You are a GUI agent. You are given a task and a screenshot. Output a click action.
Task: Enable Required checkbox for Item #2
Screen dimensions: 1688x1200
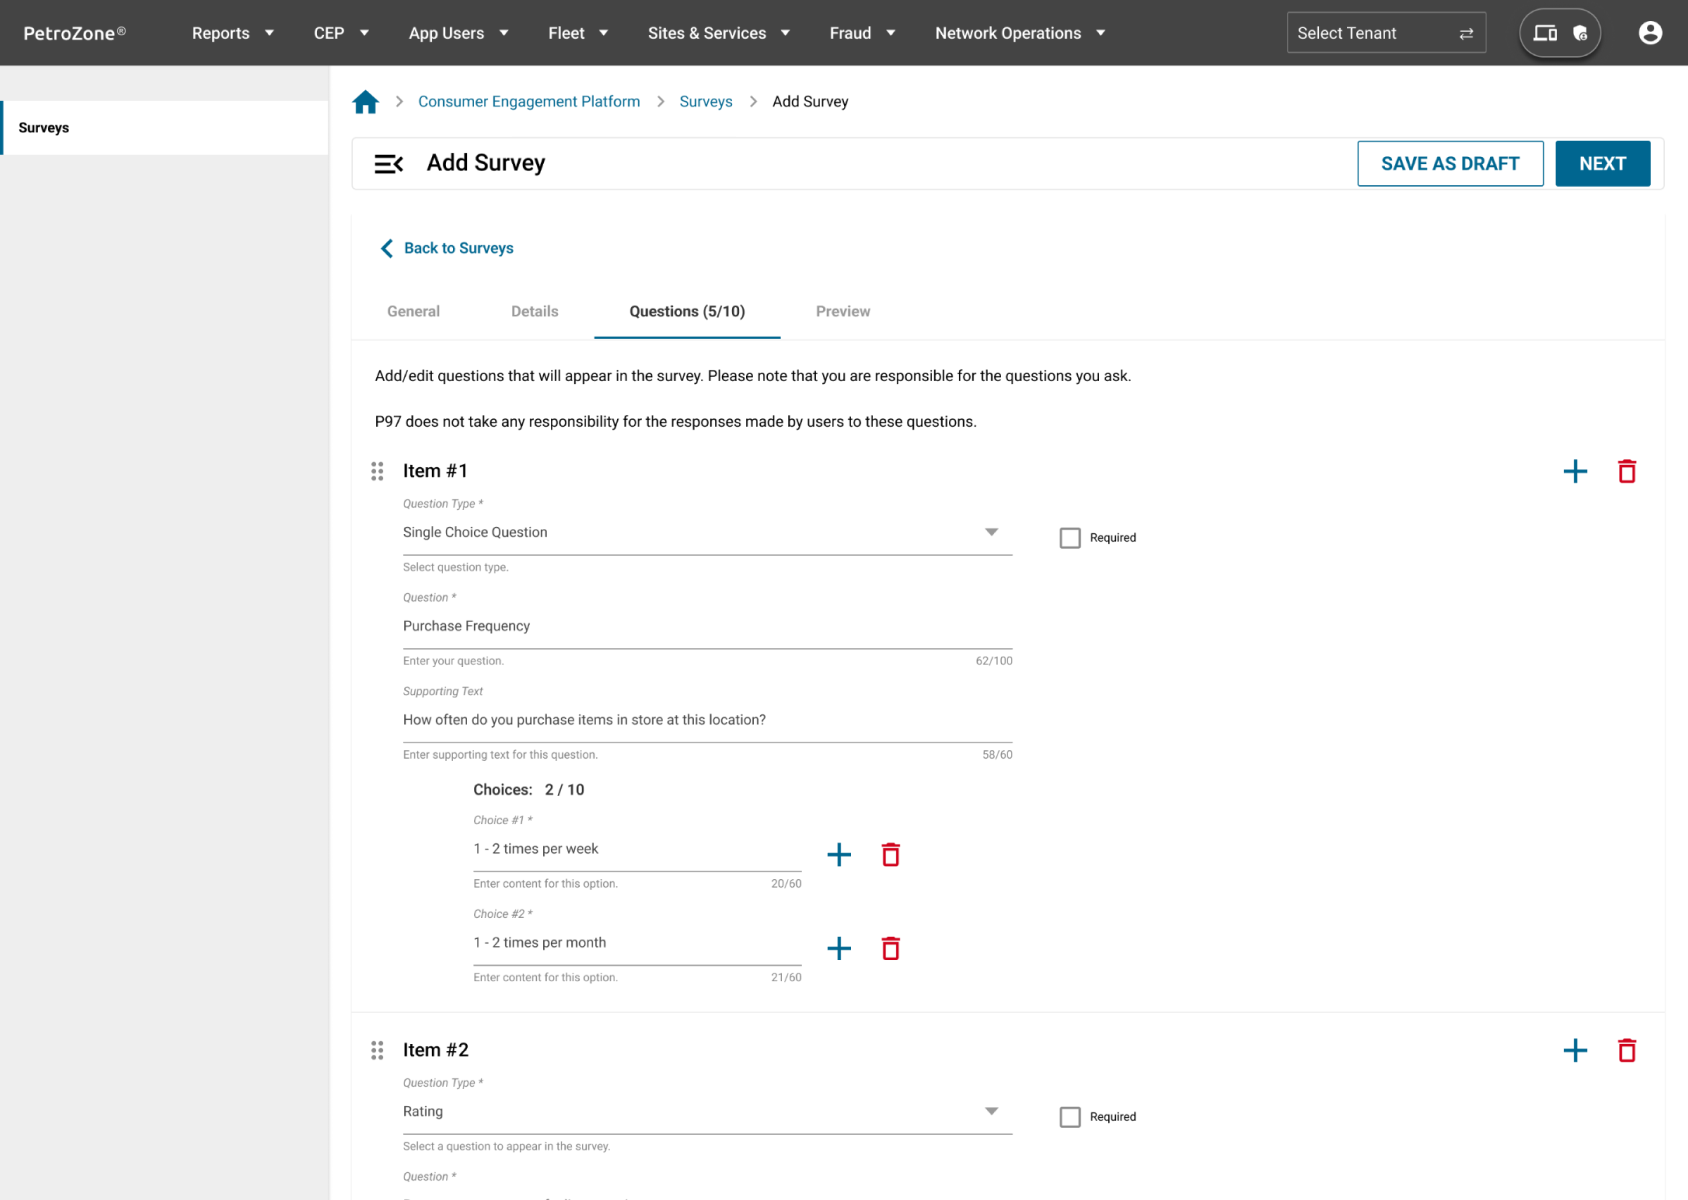click(1070, 1117)
